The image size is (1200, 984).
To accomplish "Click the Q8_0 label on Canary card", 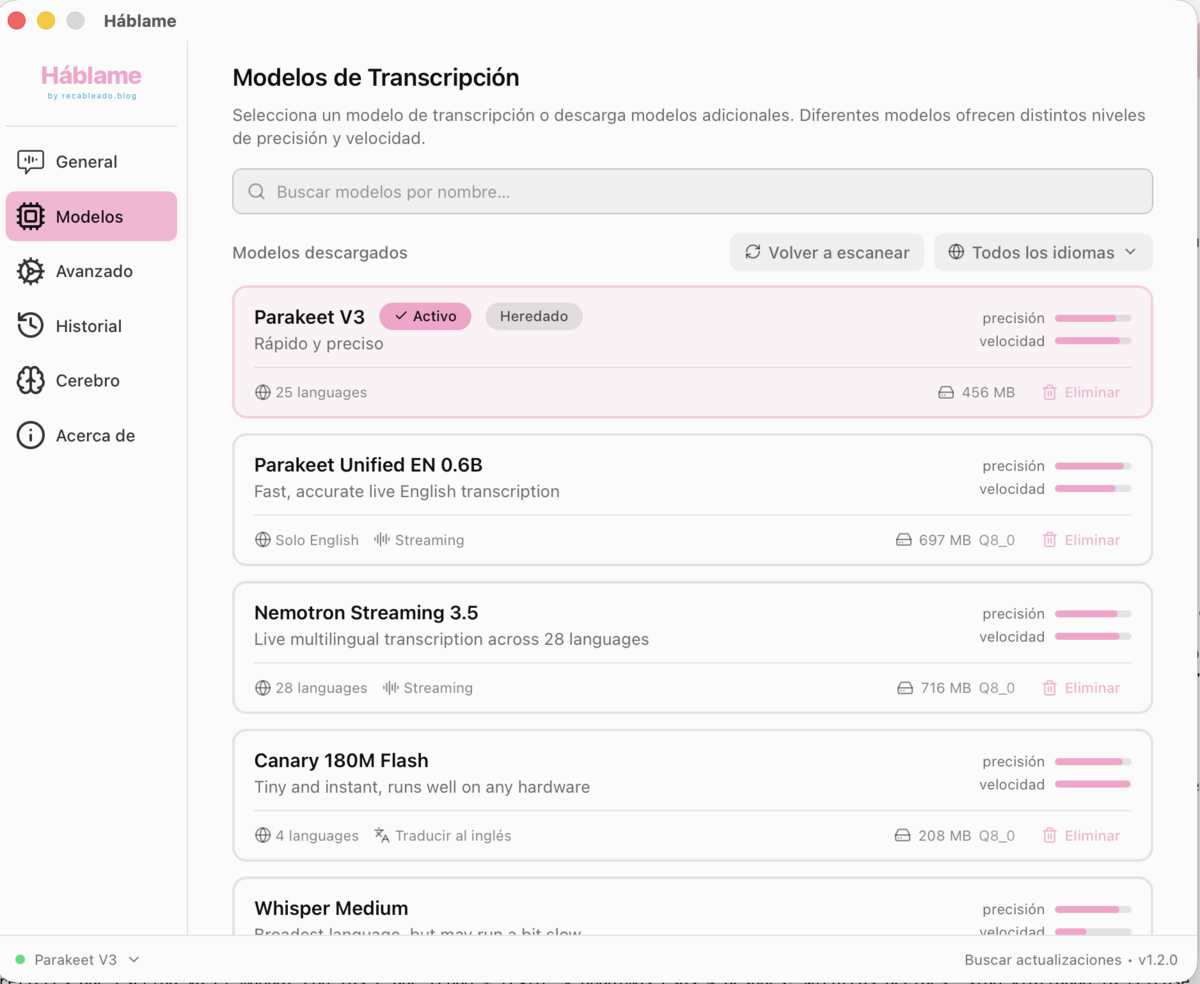I will coord(996,836).
